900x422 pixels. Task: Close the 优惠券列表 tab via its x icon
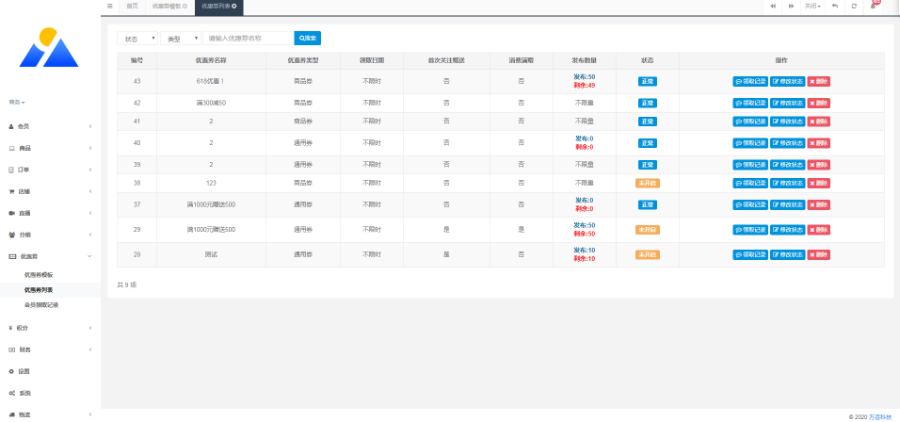pyautogui.click(x=234, y=6)
